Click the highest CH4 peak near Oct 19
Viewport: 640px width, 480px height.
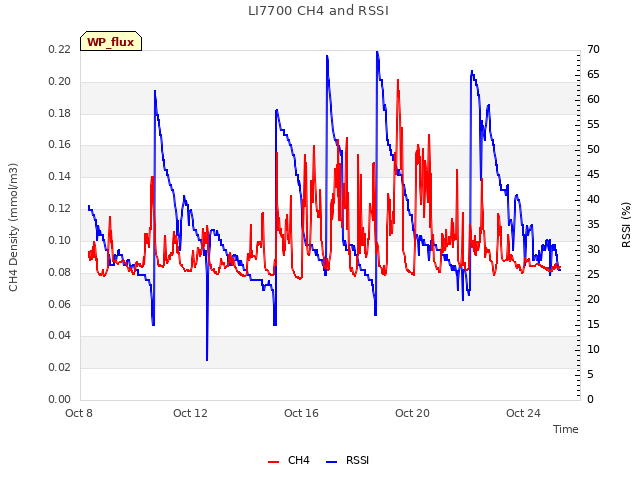[398, 80]
